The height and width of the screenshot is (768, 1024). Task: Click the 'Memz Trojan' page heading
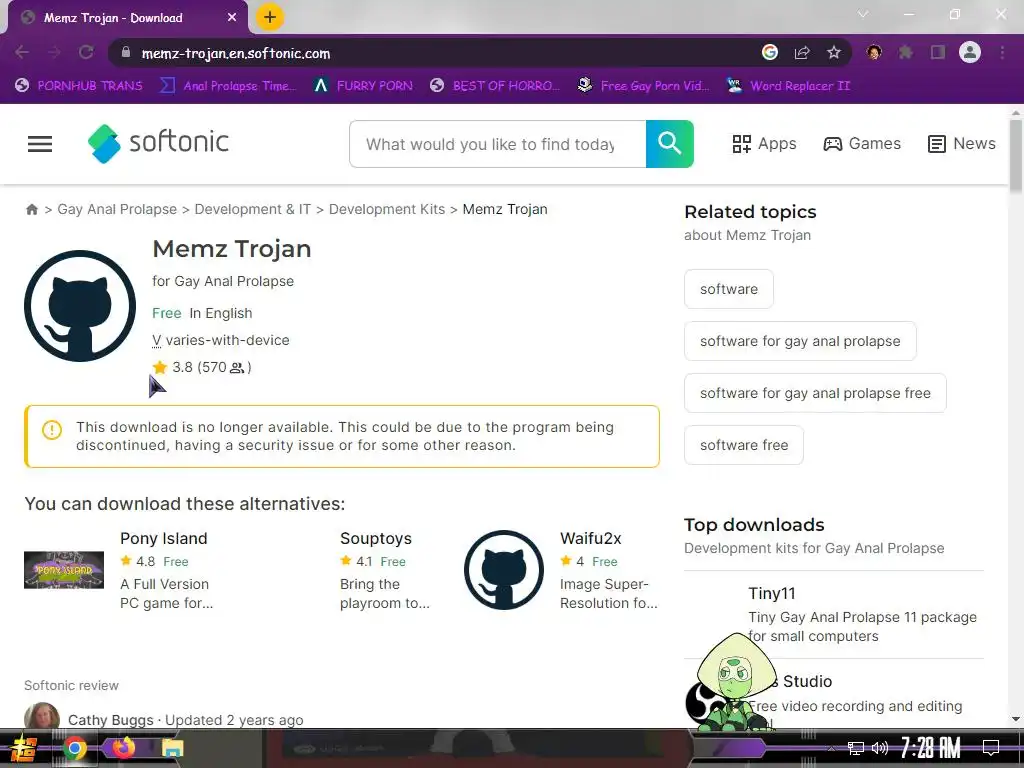click(x=232, y=249)
